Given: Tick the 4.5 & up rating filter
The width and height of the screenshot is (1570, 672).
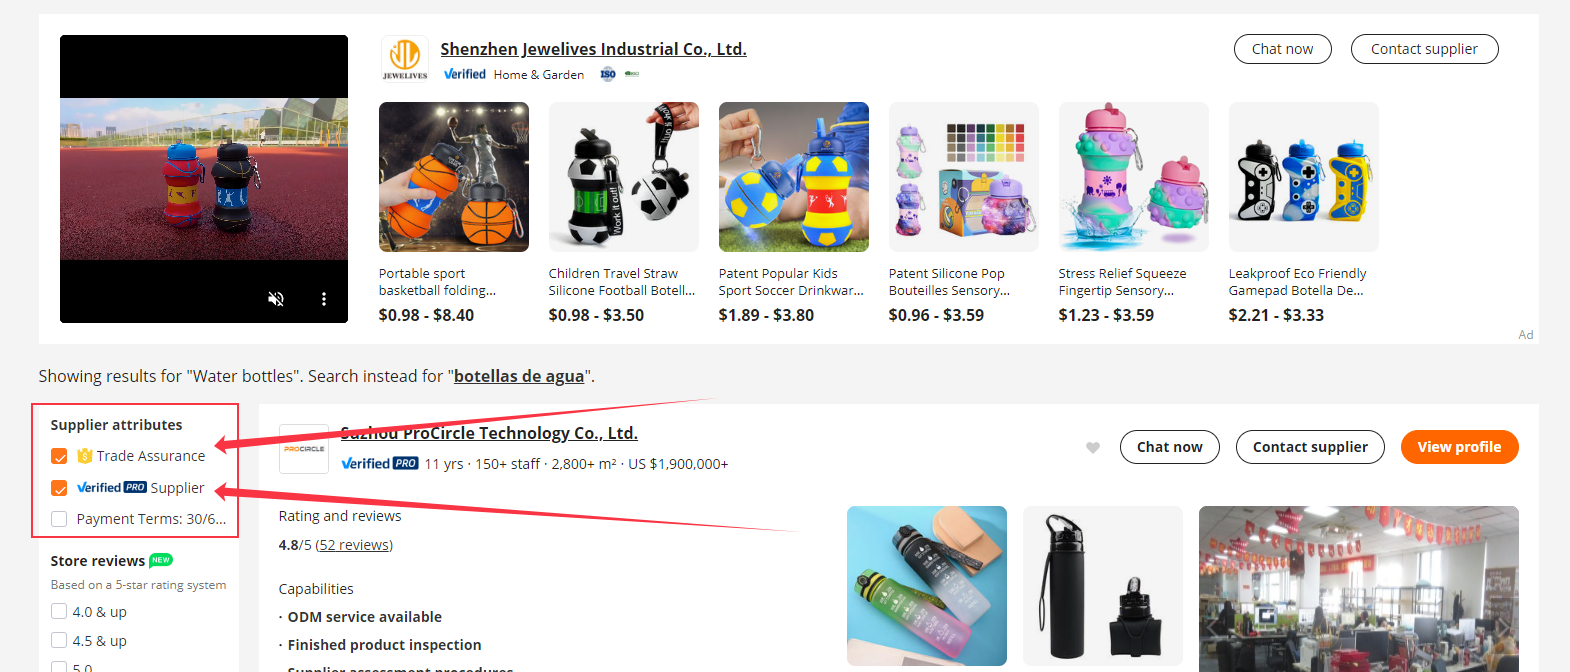Looking at the screenshot, I should [x=59, y=640].
